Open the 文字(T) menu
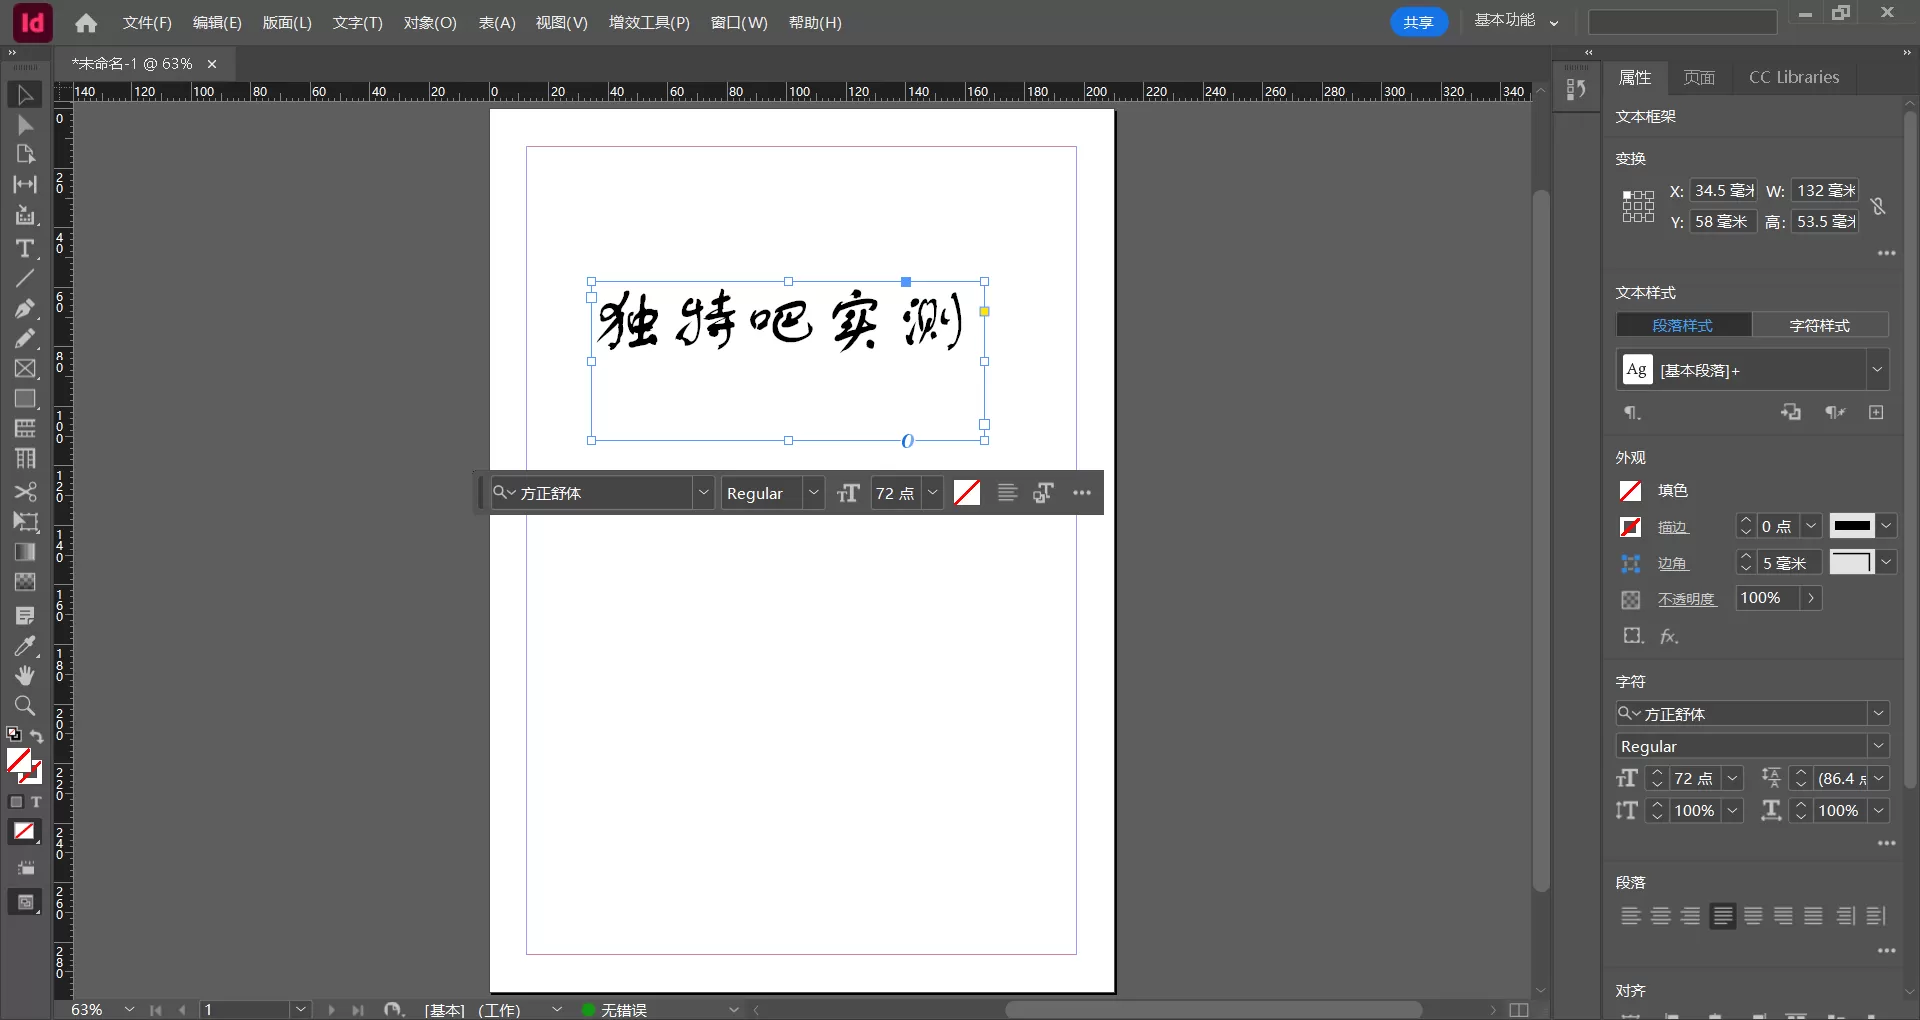This screenshot has width=1920, height=1020. click(356, 22)
